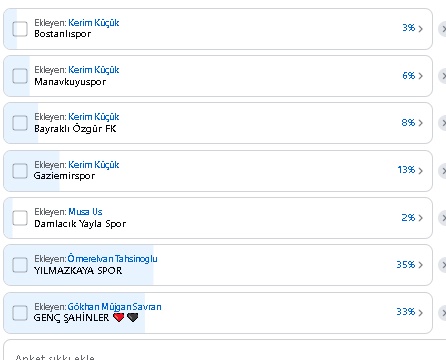Visit Ömerelvan Tahsinoglu profile

point(112,259)
